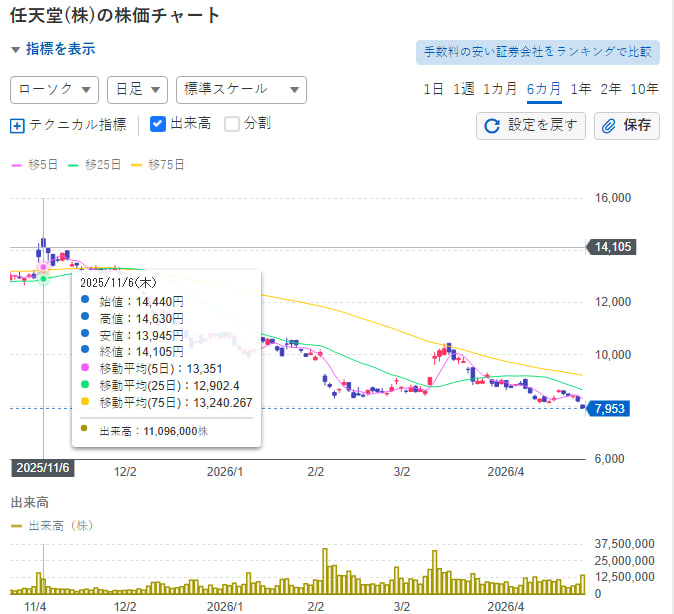Click the 終値：14,105円 tooltip row
Image resolution: width=674 pixels, height=614 pixels.
pos(132,352)
